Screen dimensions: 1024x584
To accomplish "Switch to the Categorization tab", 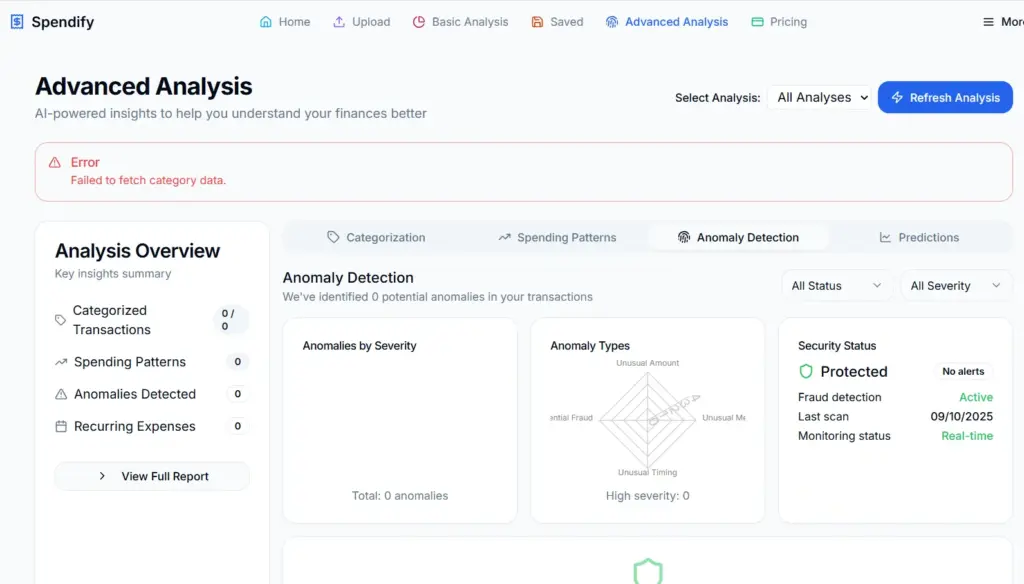I will pos(376,237).
